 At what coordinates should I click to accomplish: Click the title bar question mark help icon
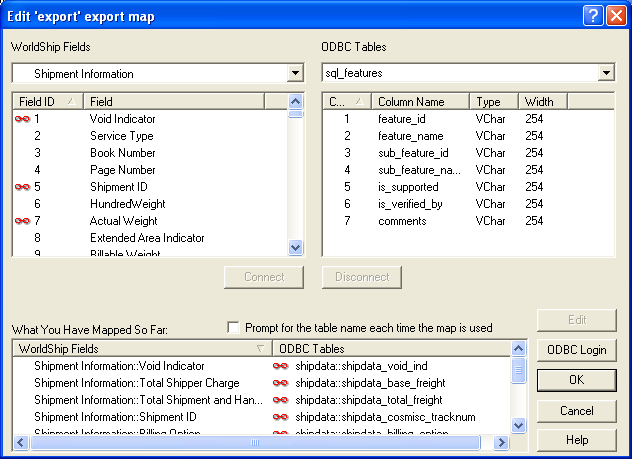[x=593, y=16]
